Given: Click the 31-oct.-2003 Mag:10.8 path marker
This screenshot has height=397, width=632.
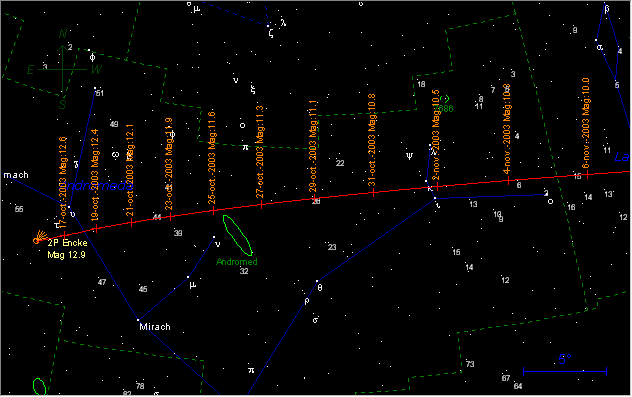Looking at the screenshot, I should click(374, 193).
